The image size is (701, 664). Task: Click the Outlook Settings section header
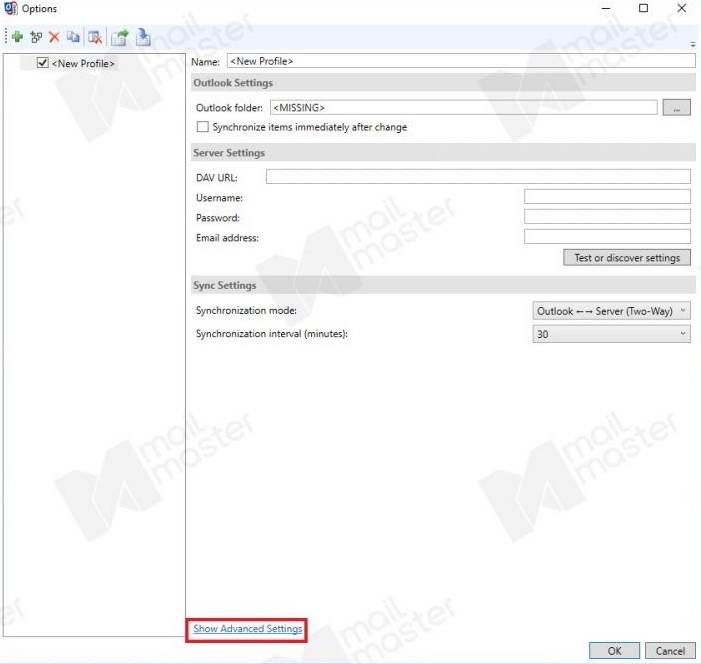tap(443, 83)
